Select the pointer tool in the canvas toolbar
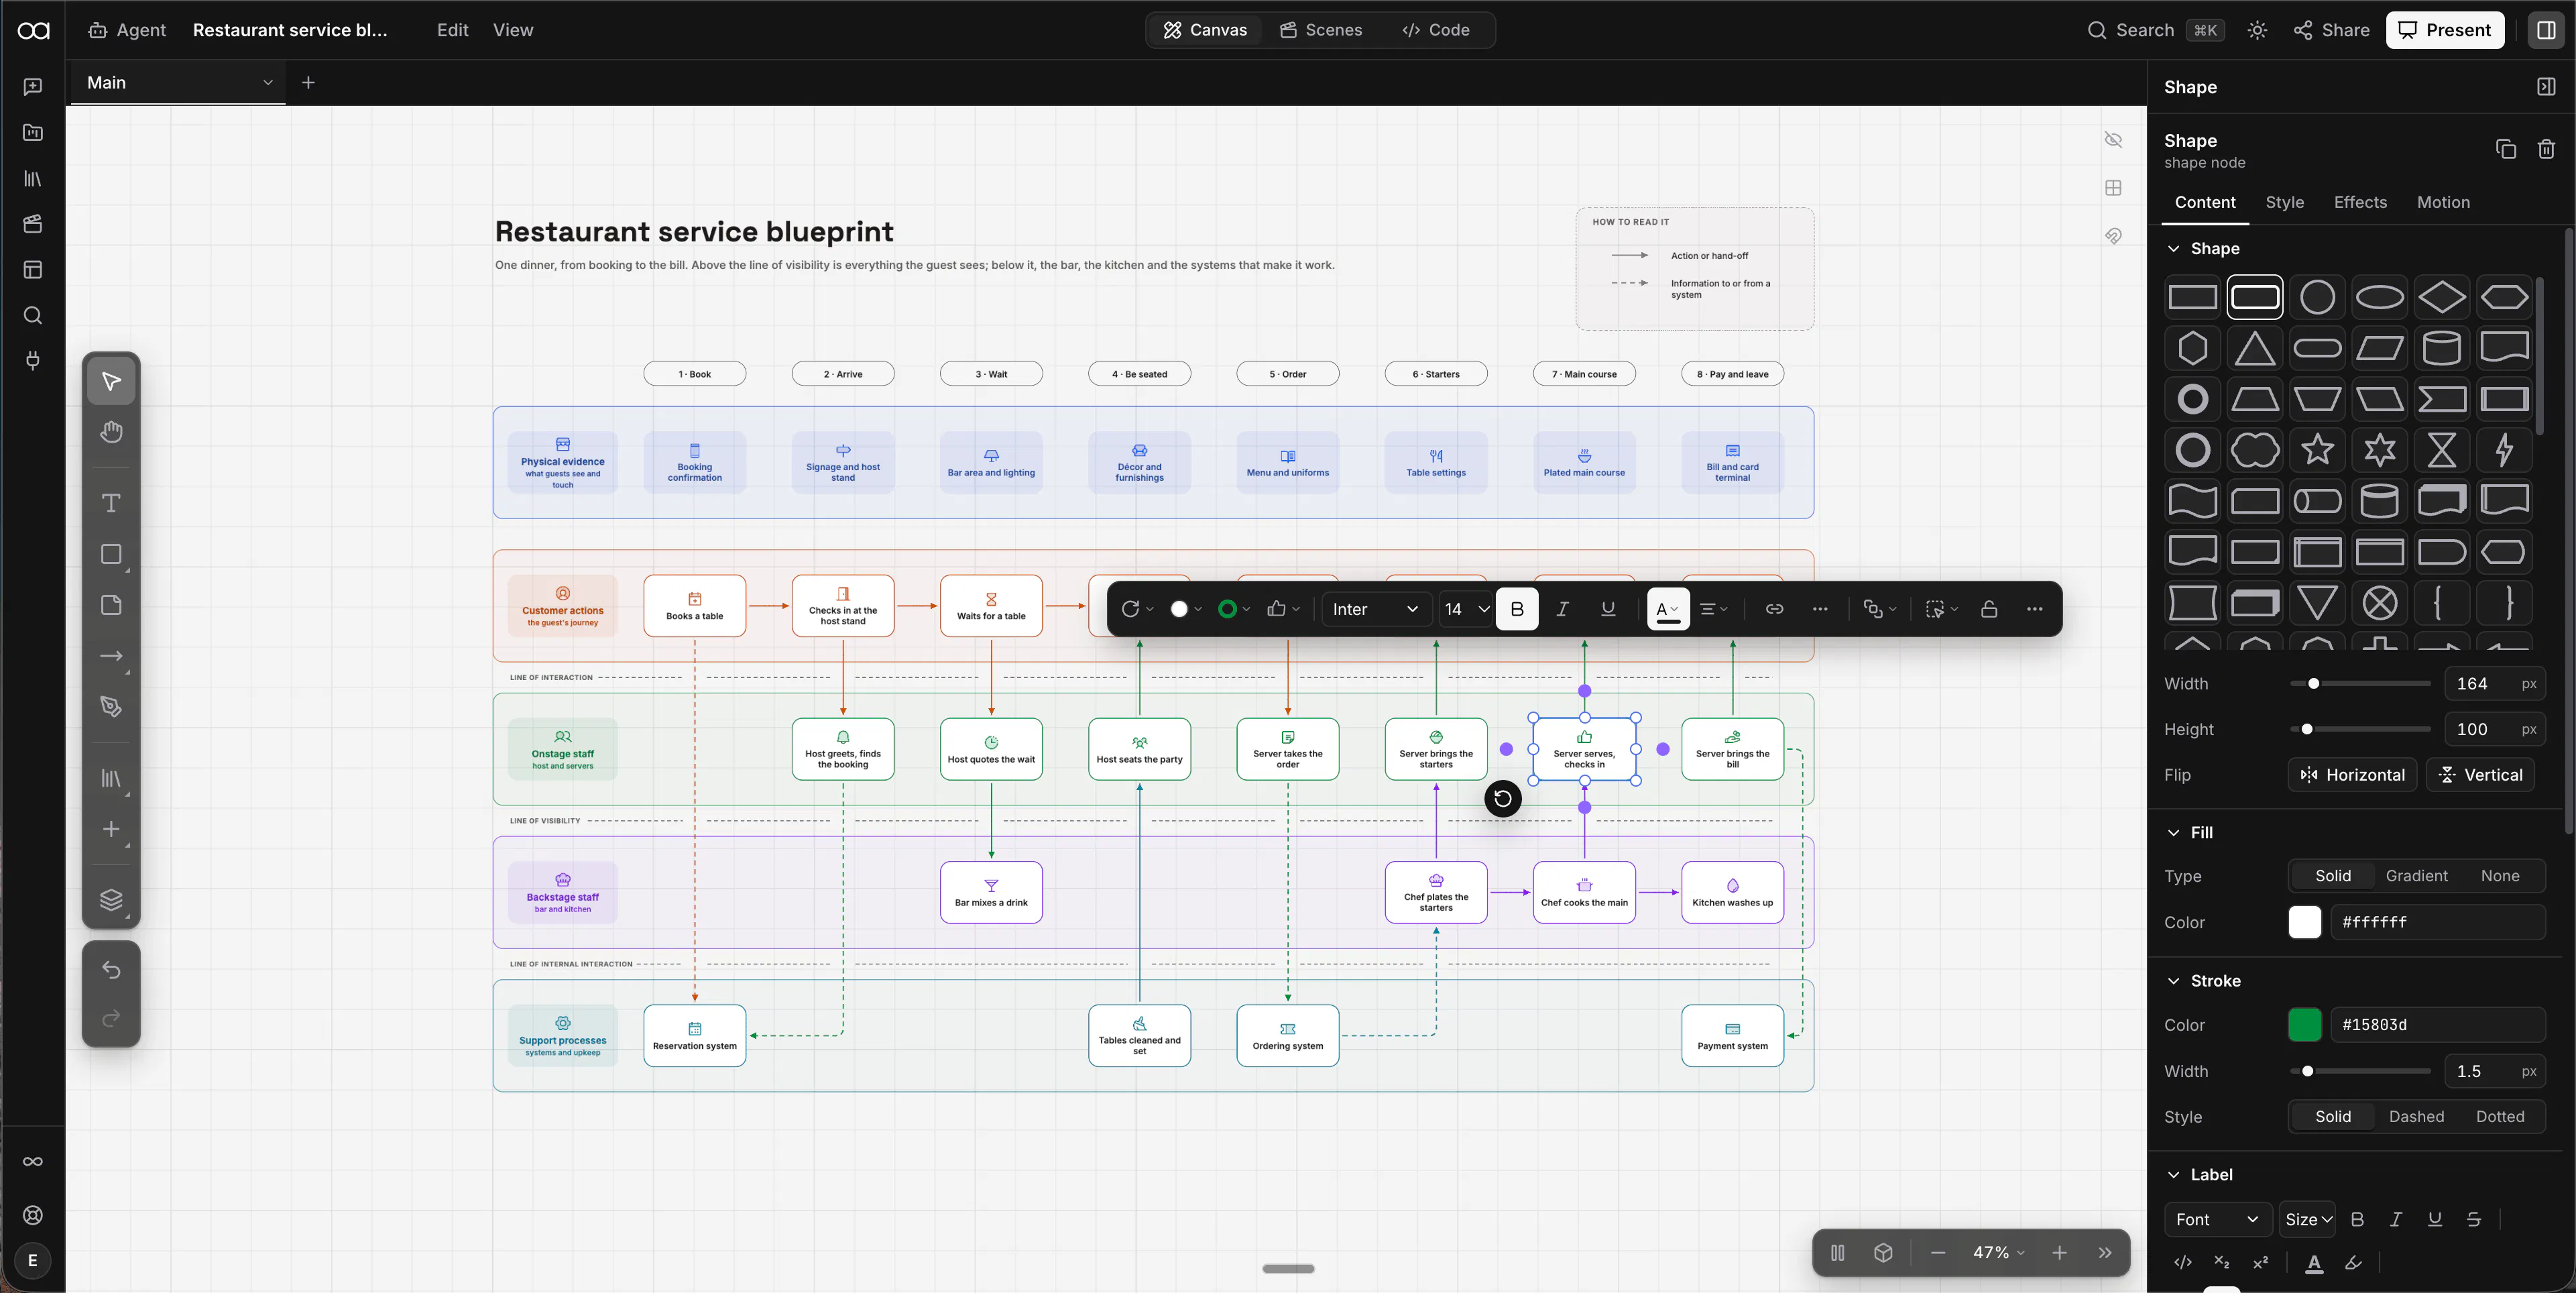Image resolution: width=2576 pixels, height=1293 pixels. click(111, 381)
